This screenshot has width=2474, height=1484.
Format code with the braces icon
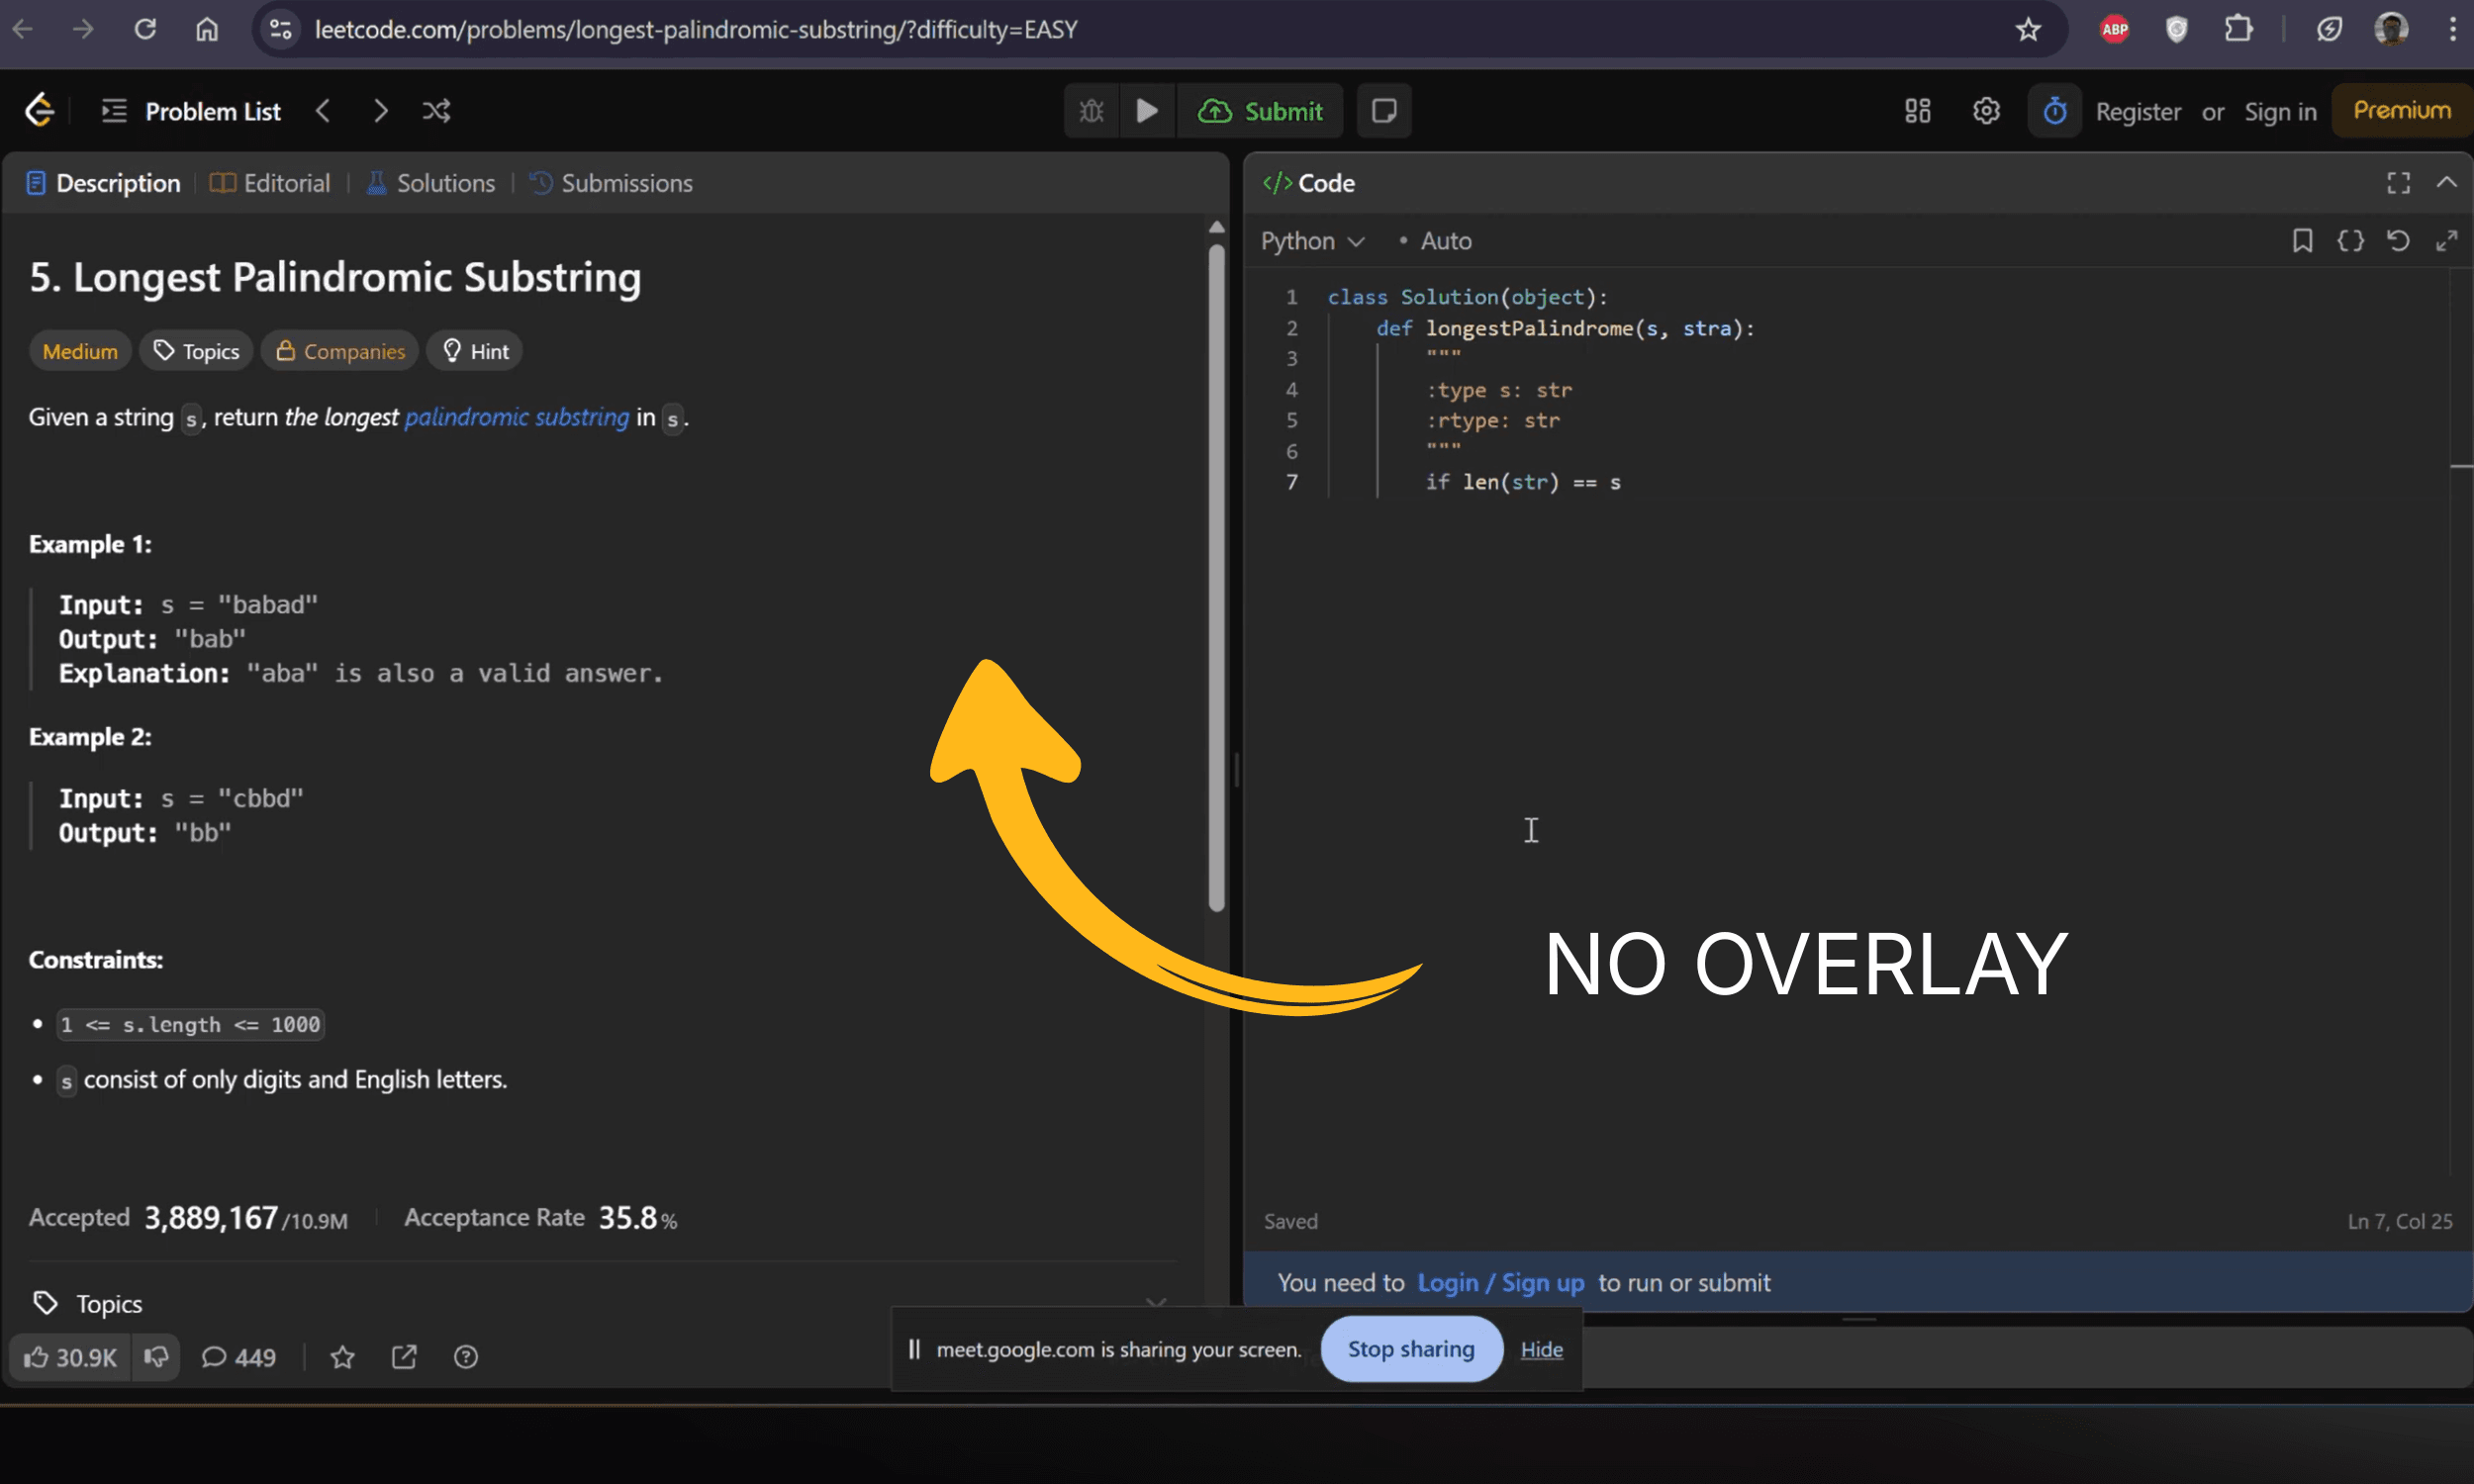pyautogui.click(x=2350, y=241)
